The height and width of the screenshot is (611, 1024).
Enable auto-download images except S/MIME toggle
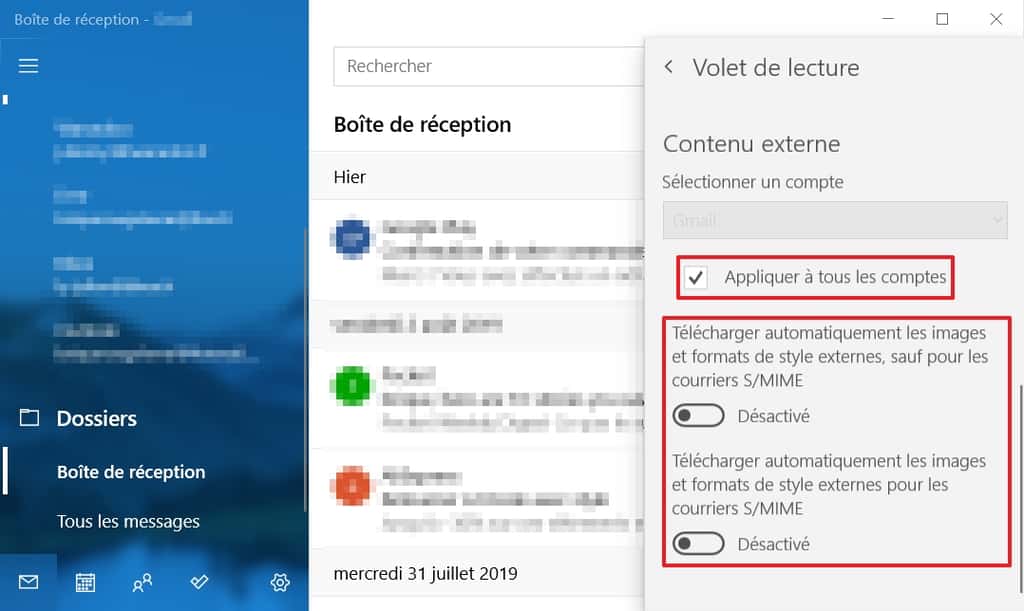[698, 416]
